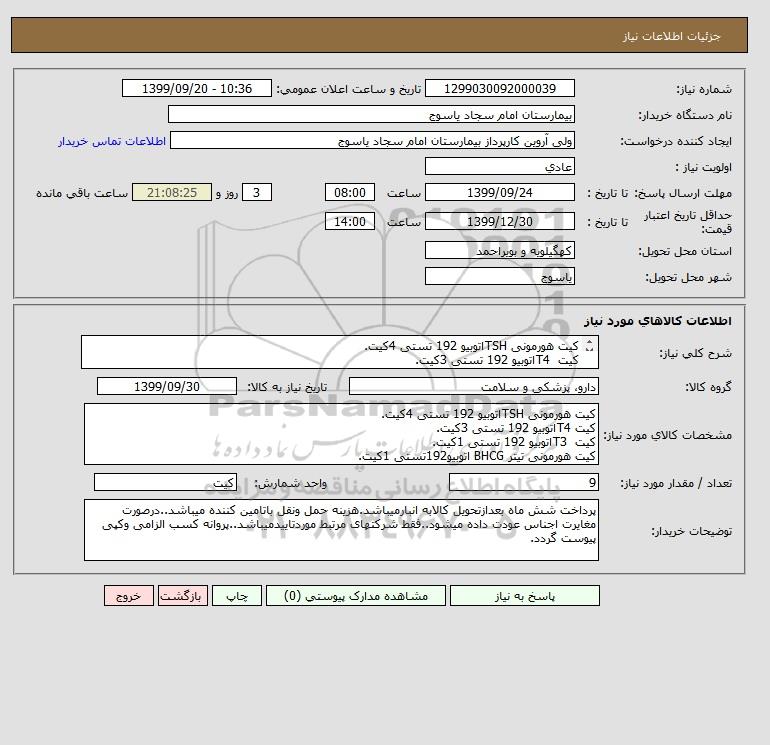Image resolution: width=770 pixels, height=745 pixels.
Task: Click the توضیحات خریدار text area
Action: [x=341, y=530]
